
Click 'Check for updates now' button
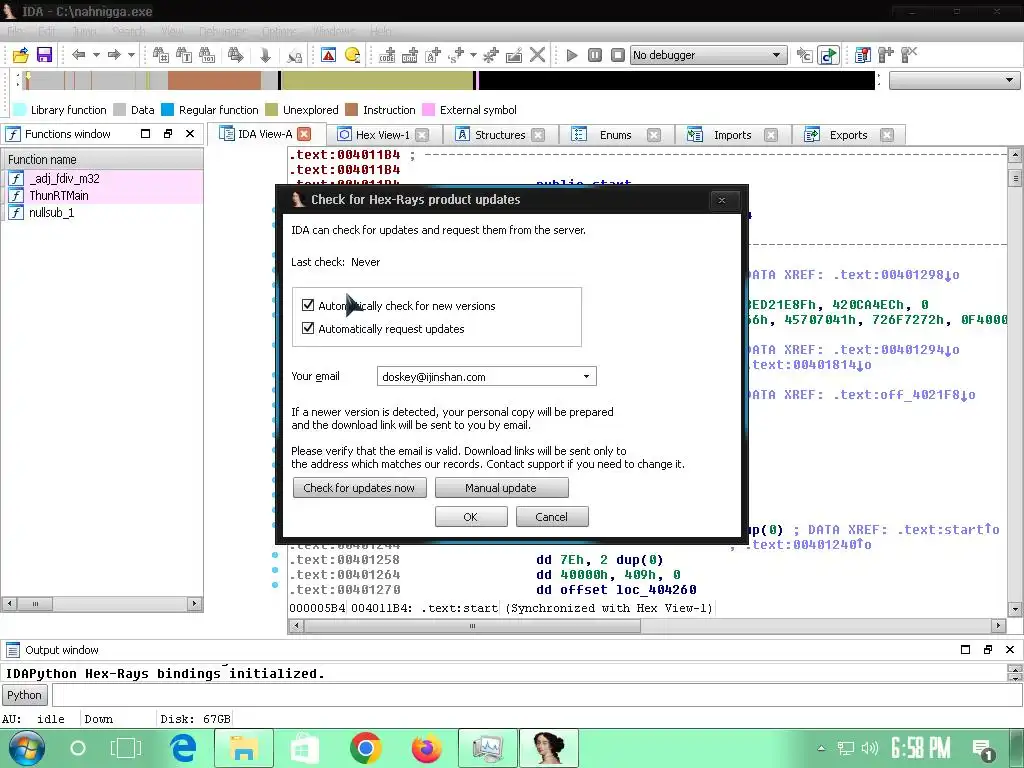click(359, 488)
